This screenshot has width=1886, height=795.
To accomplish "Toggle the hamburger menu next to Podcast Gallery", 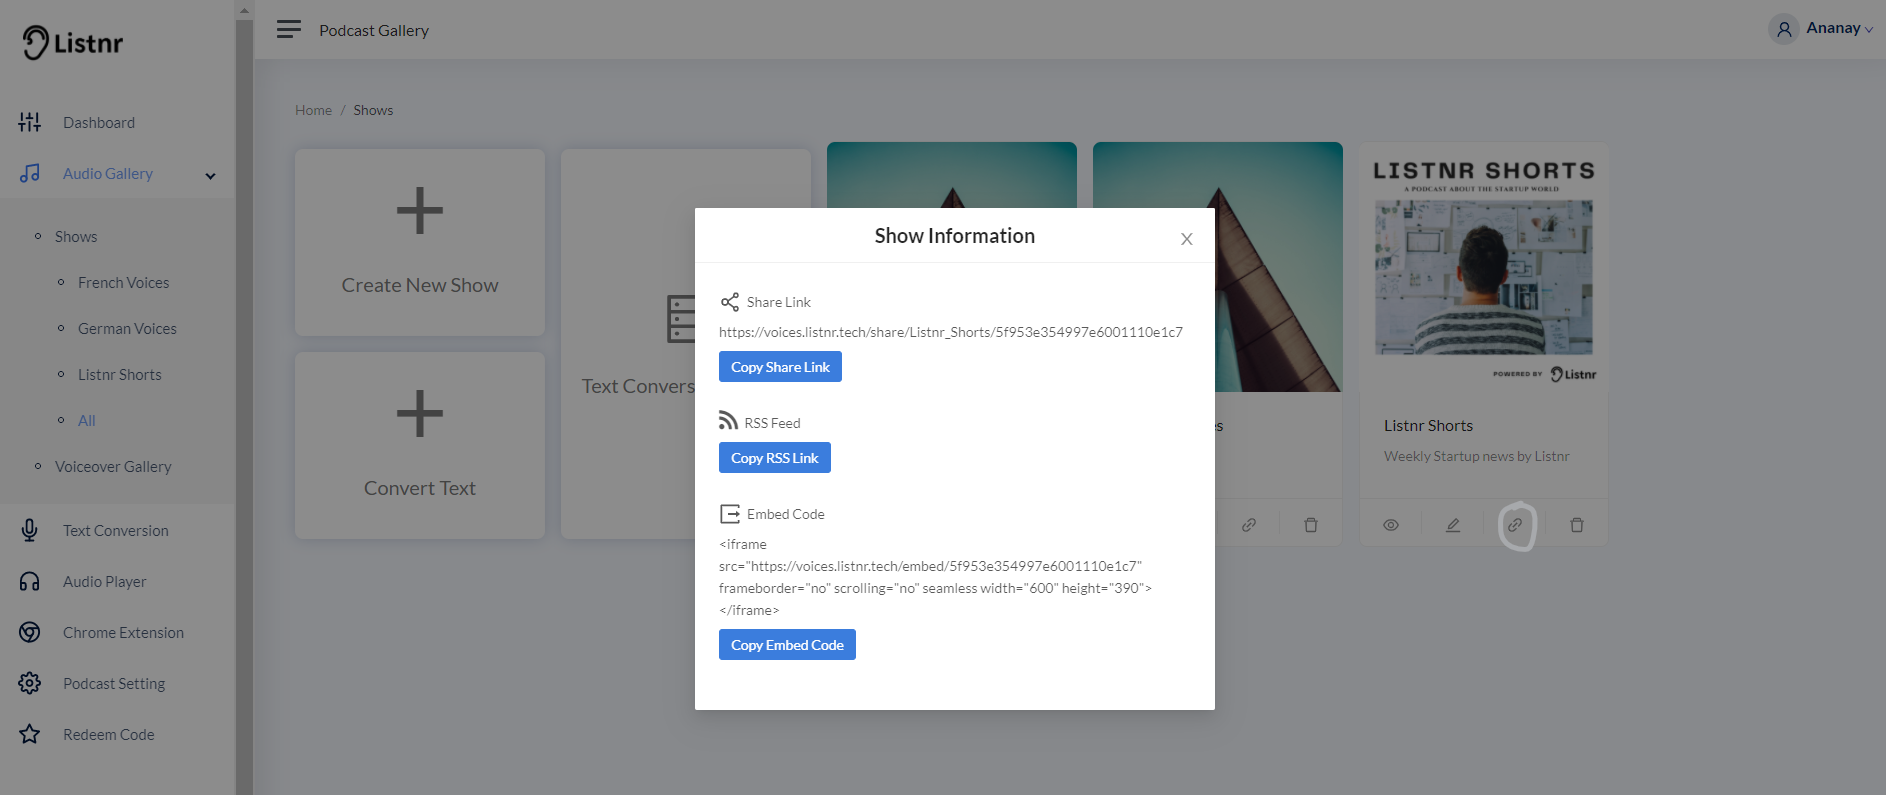I will 289,29.
